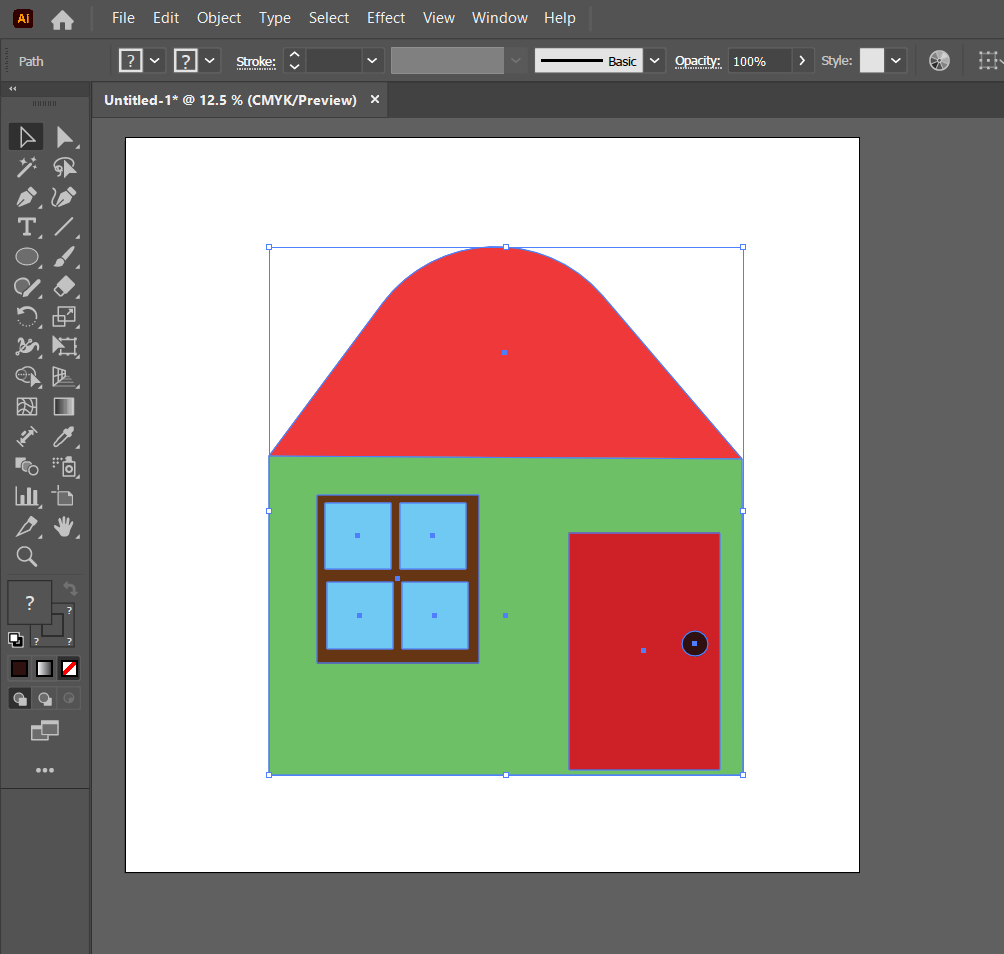Choose the Line Segment tool

64,227
